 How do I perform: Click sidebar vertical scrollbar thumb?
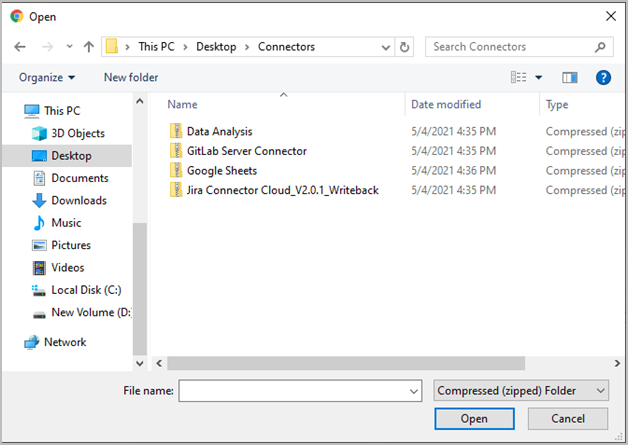(140, 289)
